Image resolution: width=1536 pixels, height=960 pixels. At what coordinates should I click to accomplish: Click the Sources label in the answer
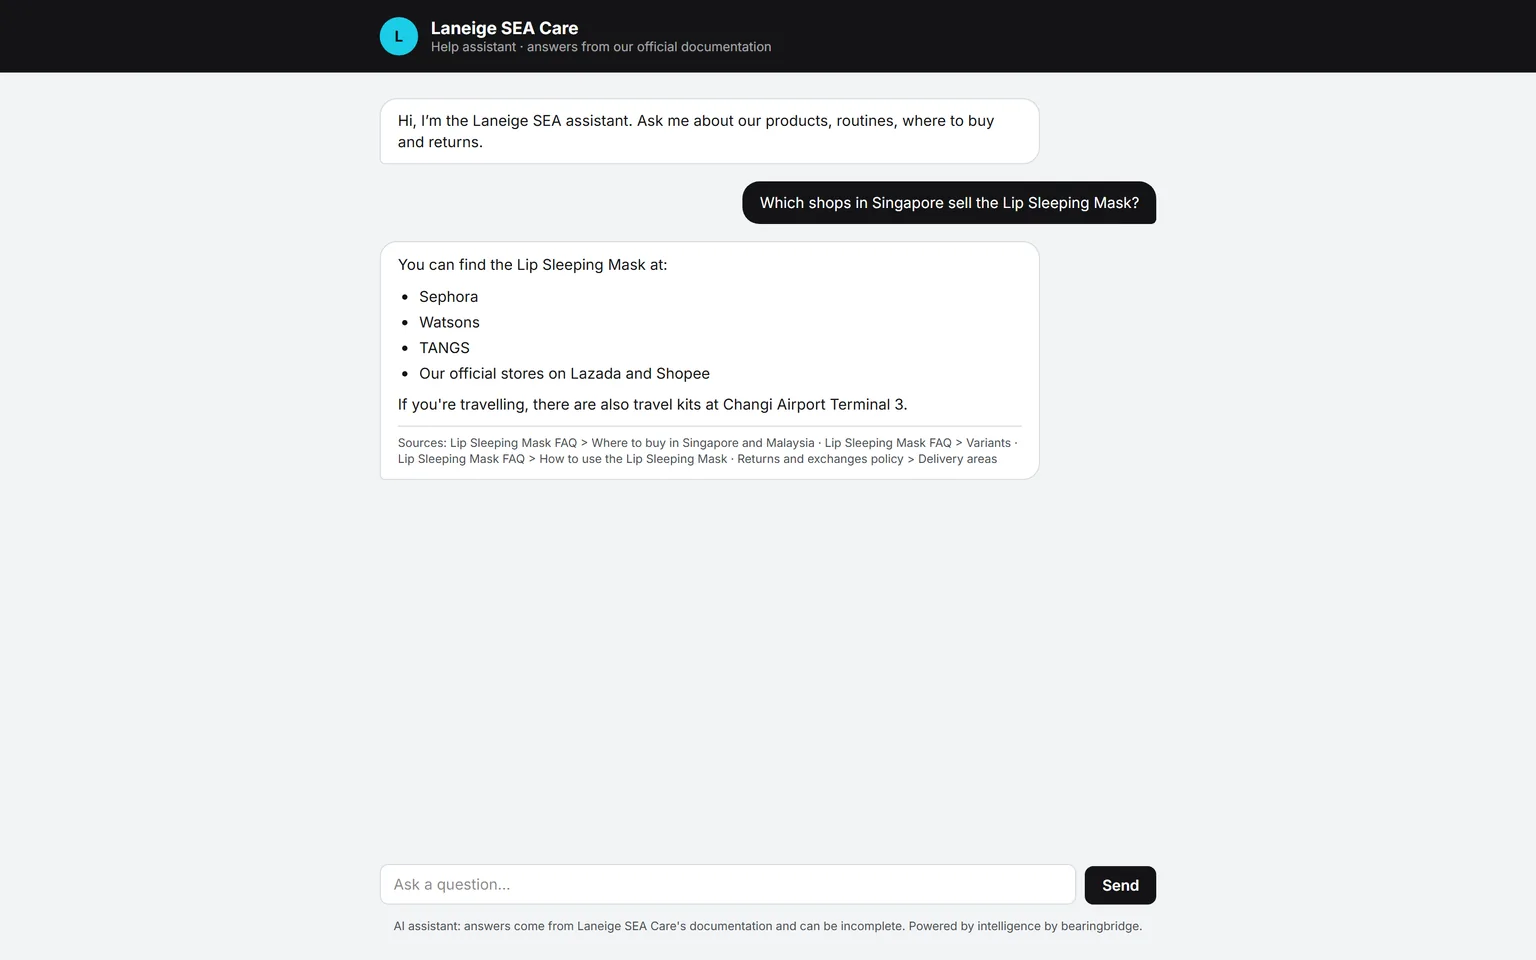(x=422, y=443)
